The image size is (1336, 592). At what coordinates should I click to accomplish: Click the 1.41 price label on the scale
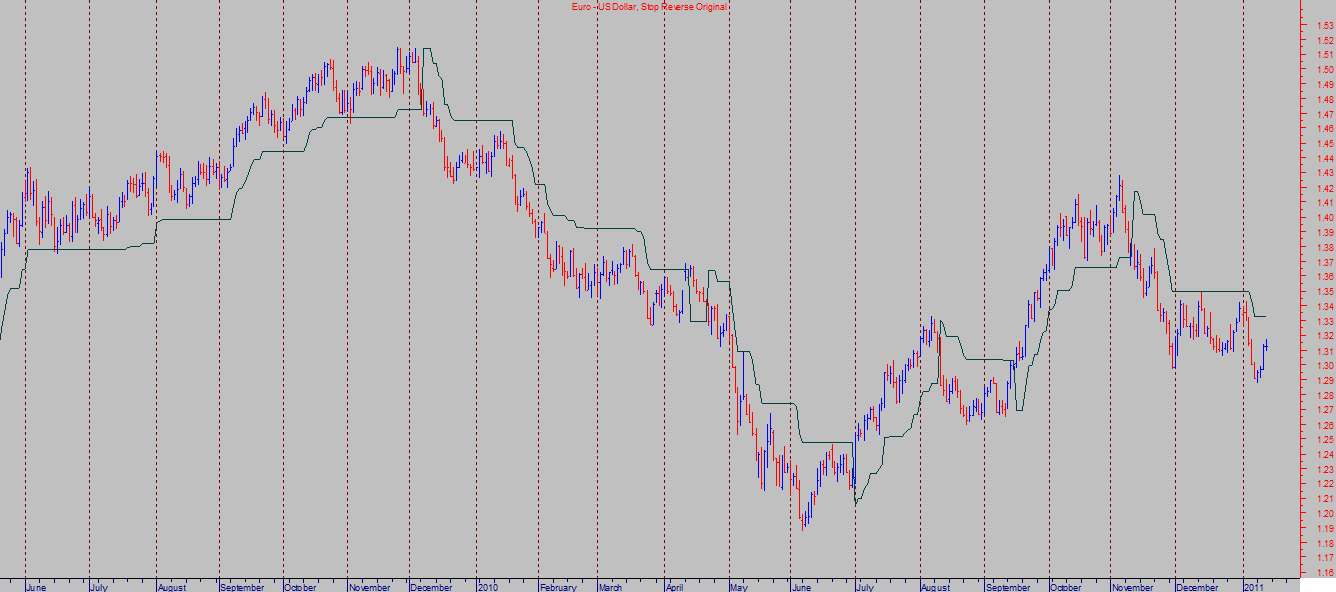(1325, 203)
